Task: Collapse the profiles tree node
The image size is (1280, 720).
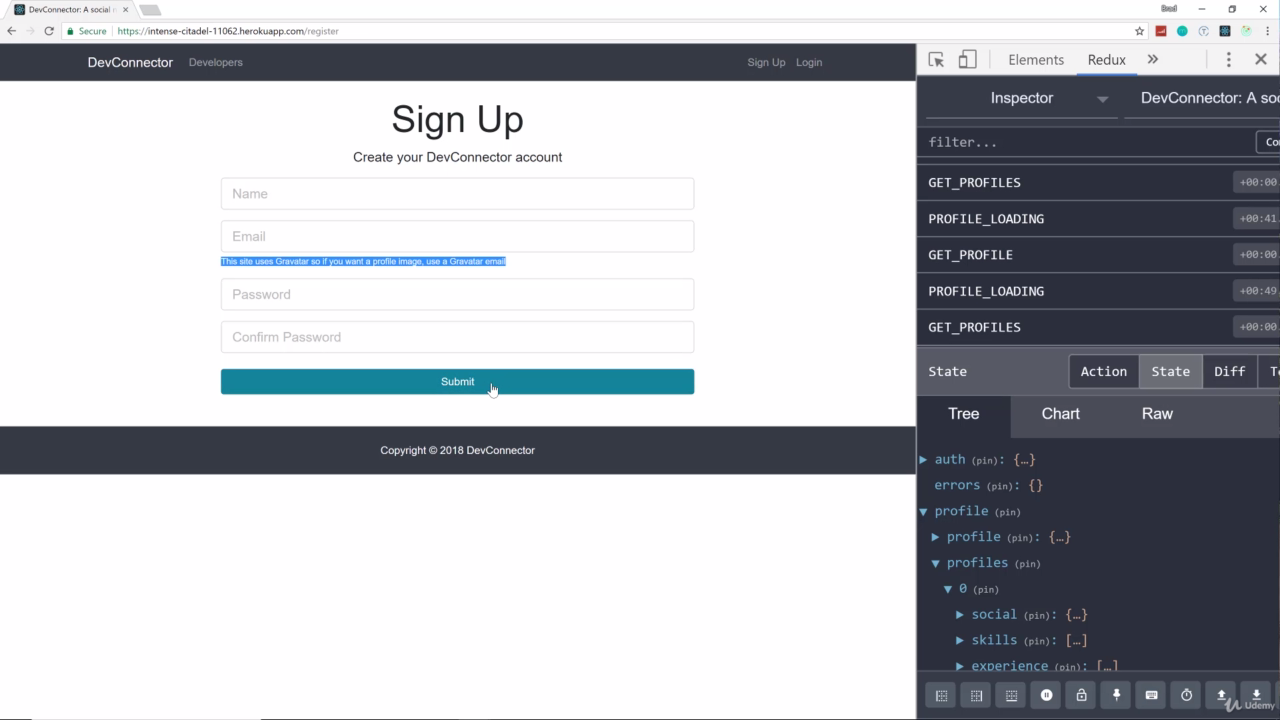Action: pos(936,563)
